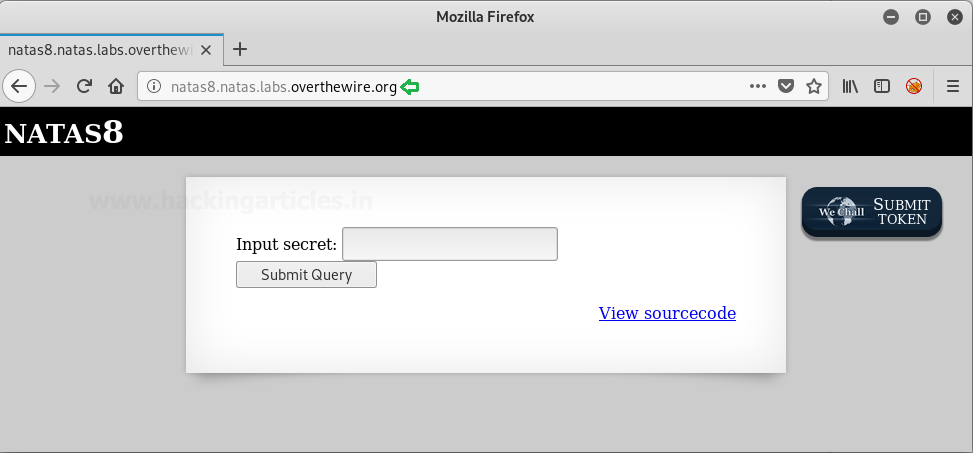
Task: Open the page actions three-dot menu
Action: click(x=758, y=86)
